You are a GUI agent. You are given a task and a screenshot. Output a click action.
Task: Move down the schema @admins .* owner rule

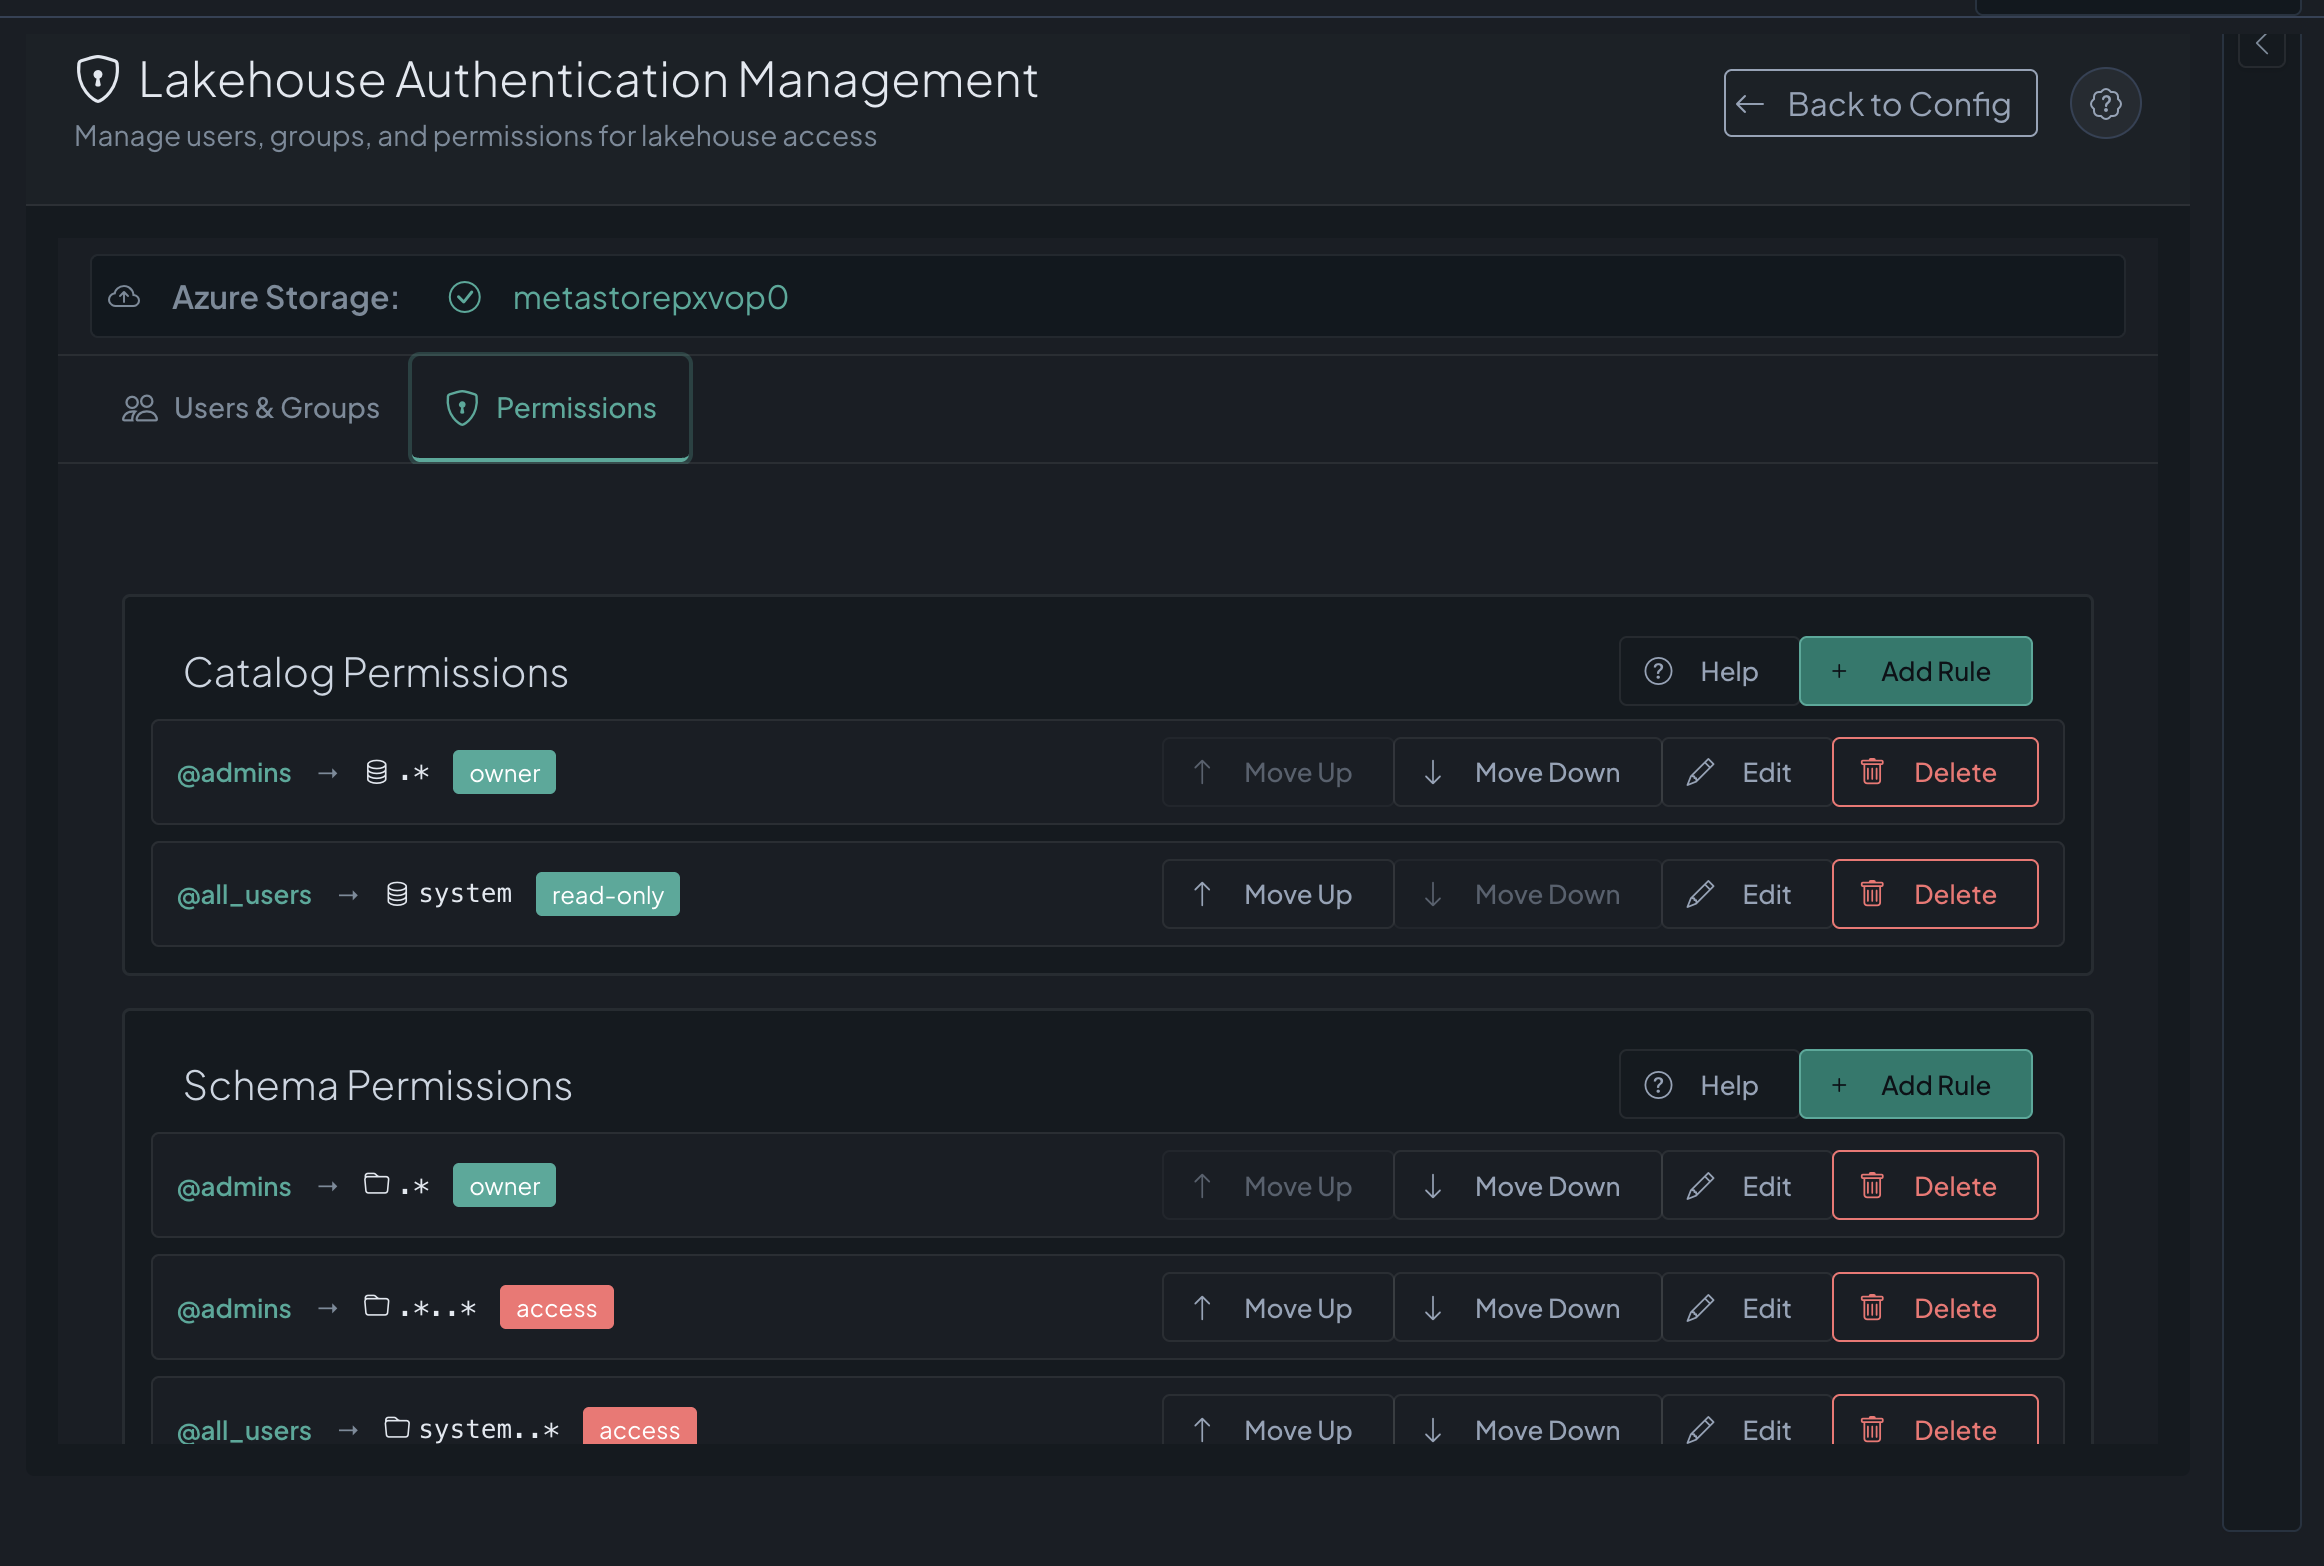(1527, 1186)
